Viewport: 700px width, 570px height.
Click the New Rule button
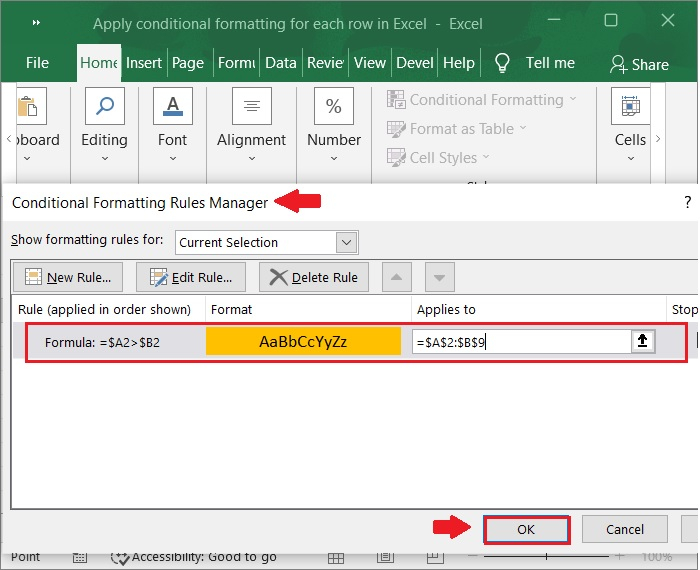coord(68,277)
